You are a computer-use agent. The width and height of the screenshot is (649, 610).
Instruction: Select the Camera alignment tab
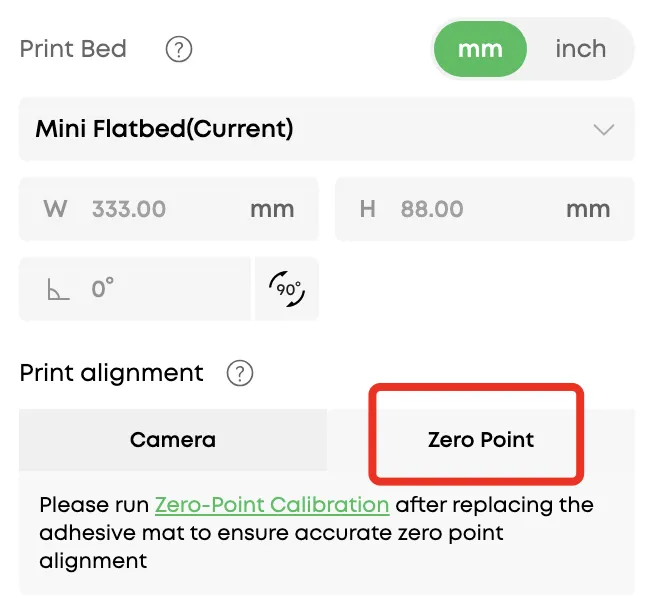[173, 440]
